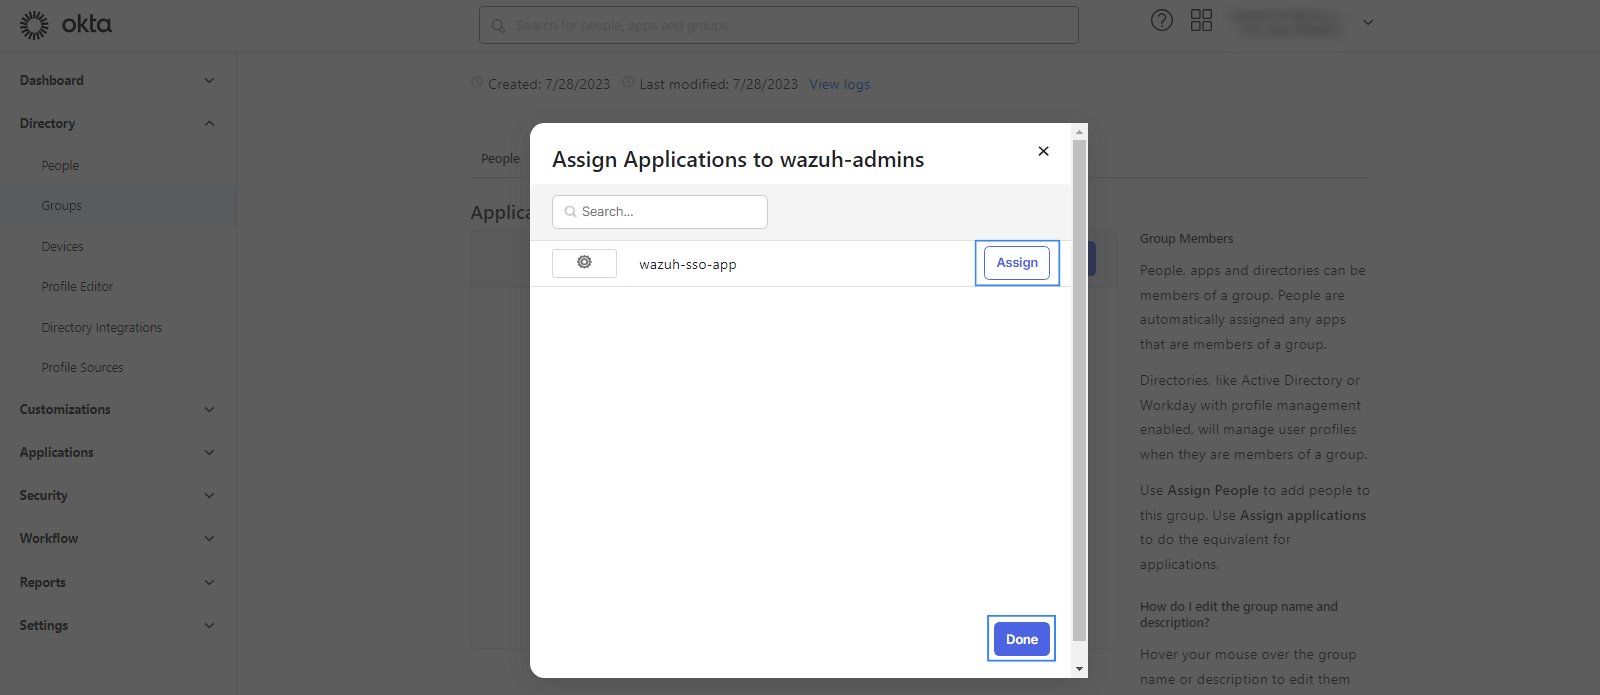Select Groups in the Directory menu
The image size is (1600, 695).
62,206
